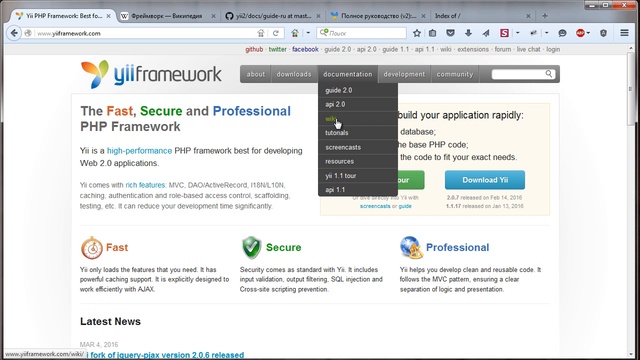Select guide 2.0 from the documentation dropdown
The width and height of the screenshot is (640, 360).
coord(358,90)
